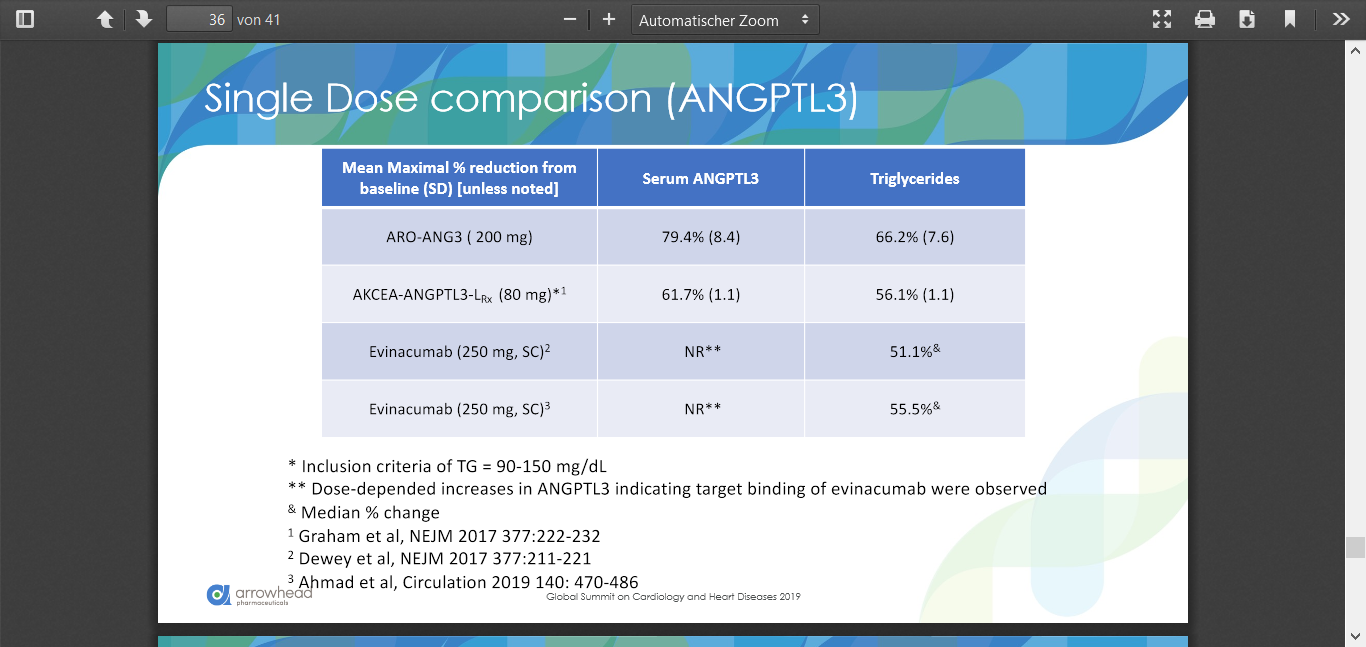
Task: Print the PDF document
Action: pyautogui.click(x=1204, y=19)
